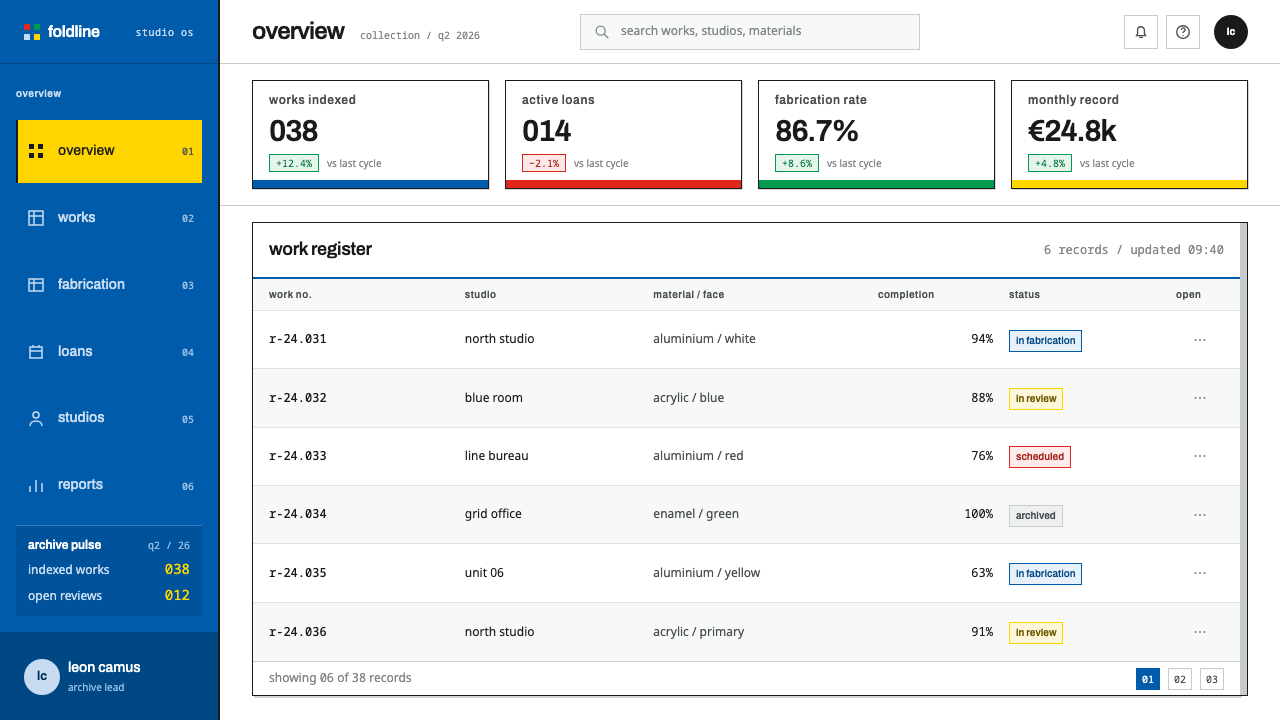Screen dimensions: 1280x720
Task: Click leon camus avatar in sidebar footer
Action: [x=42, y=676]
